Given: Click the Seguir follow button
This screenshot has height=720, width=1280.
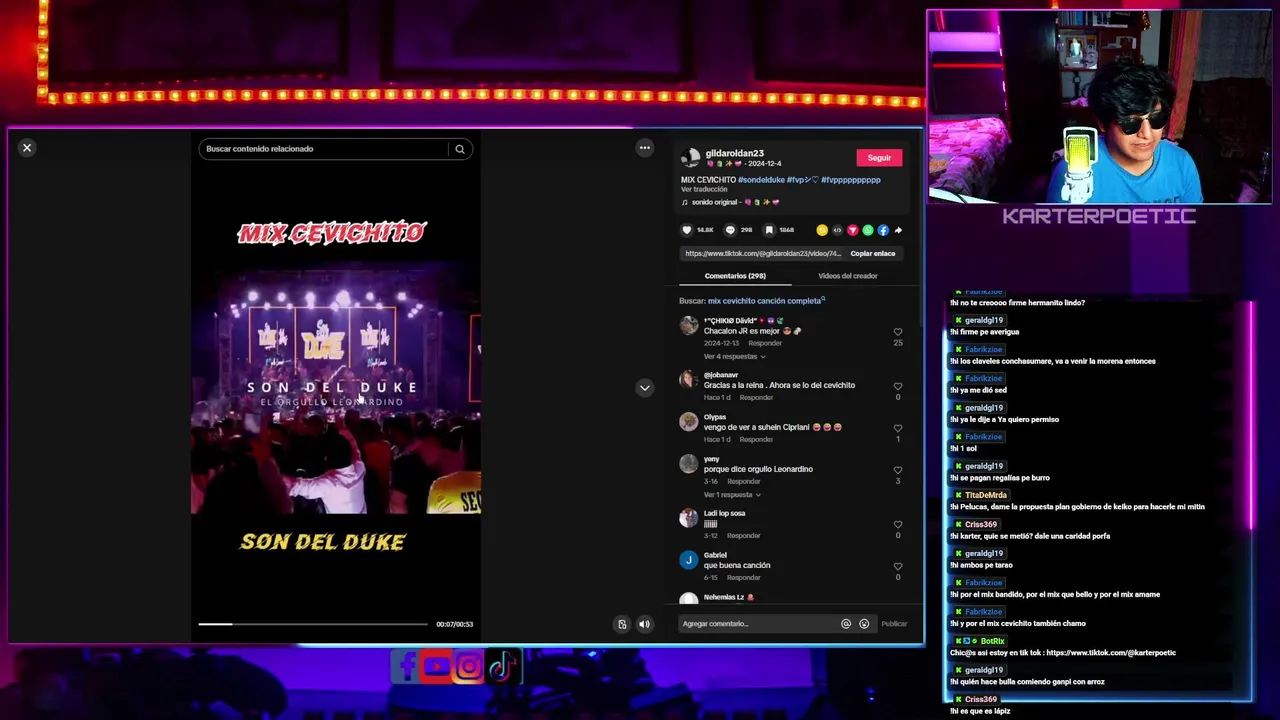Looking at the screenshot, I should 879,158.
